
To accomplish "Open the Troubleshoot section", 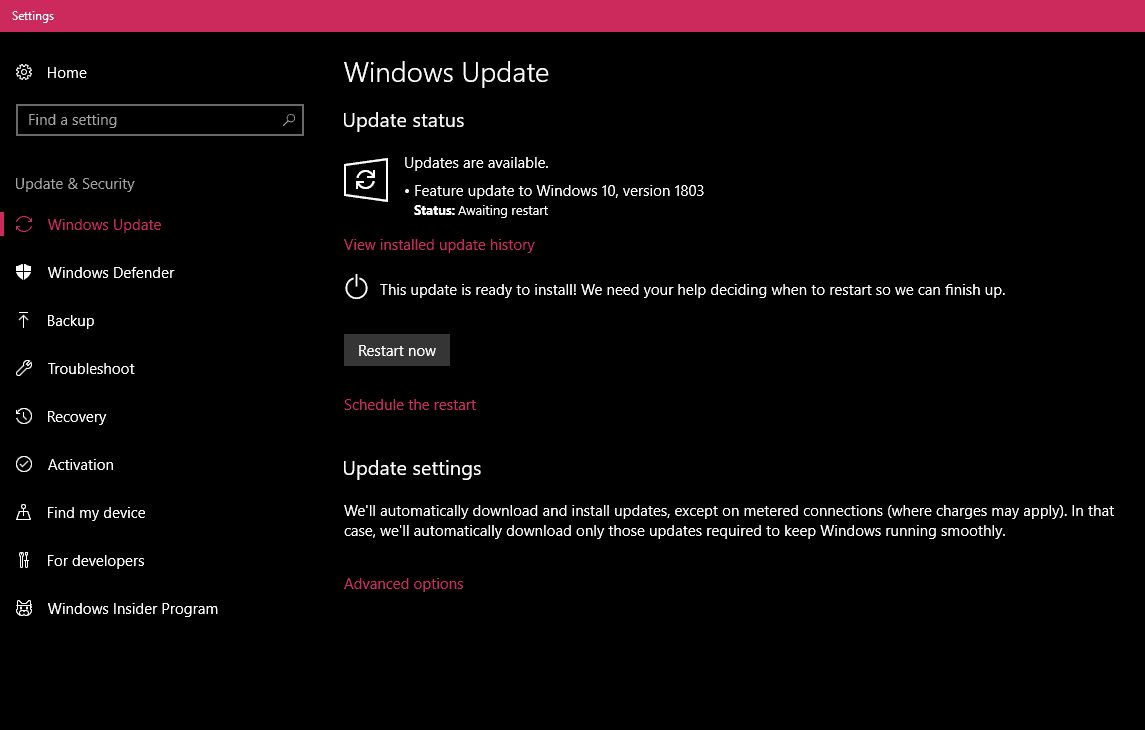I will coord(91,369).
